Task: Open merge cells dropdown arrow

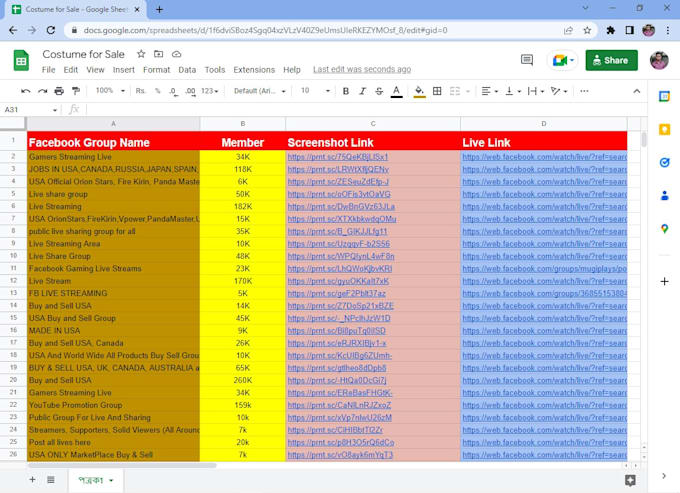Action: point(468,91)
